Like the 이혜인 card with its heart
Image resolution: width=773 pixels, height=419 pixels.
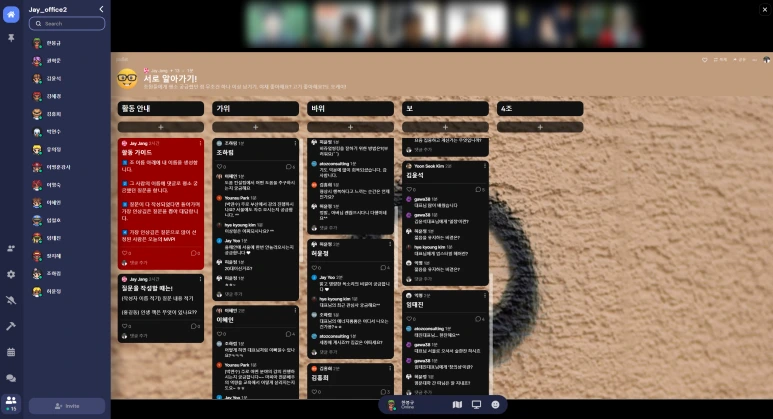point(221,334)
